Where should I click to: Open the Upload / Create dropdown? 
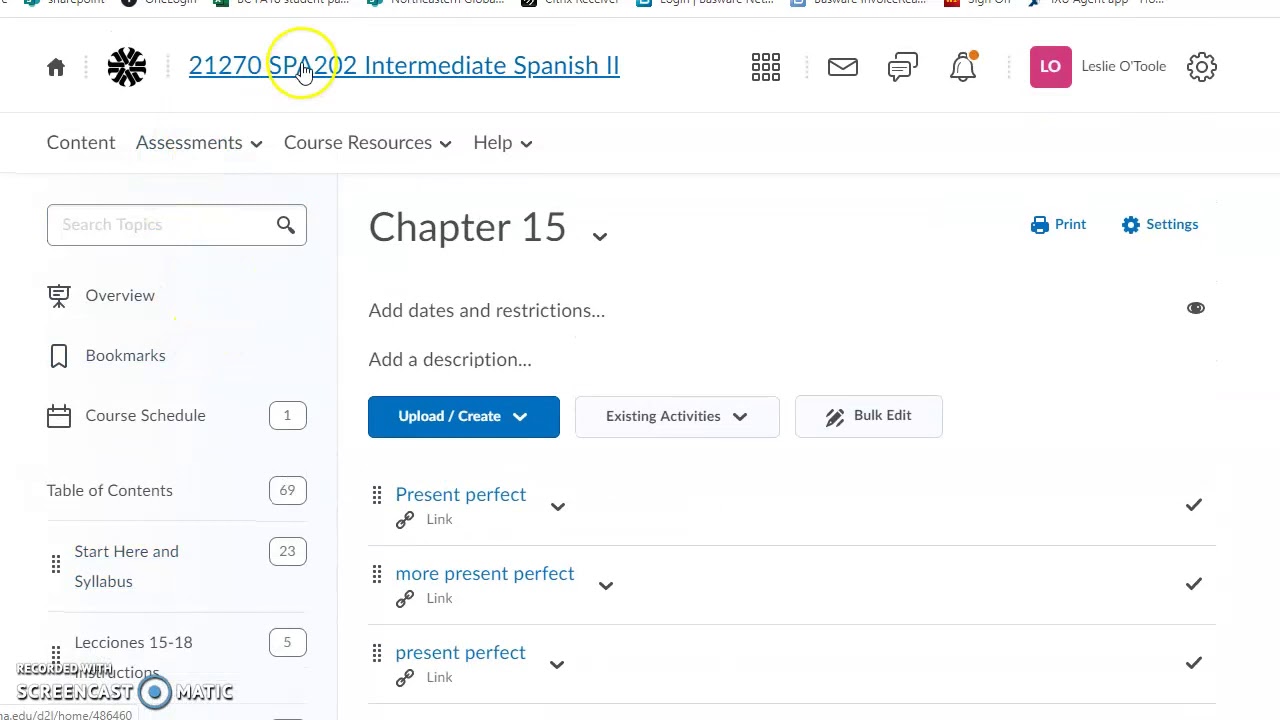(464, 416)
